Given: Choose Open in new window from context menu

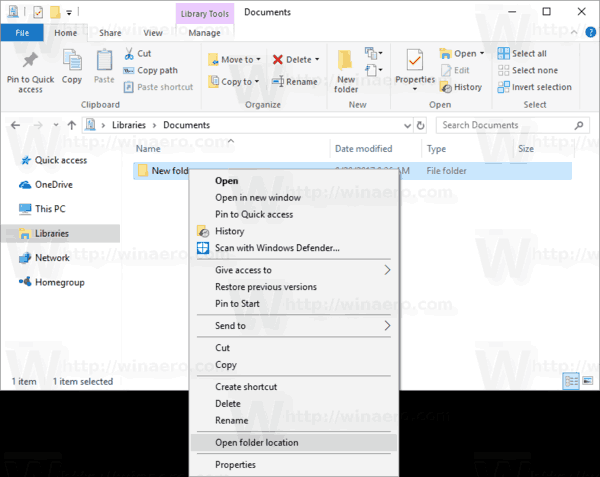Looking at the screenshot, I should point(294,198).
